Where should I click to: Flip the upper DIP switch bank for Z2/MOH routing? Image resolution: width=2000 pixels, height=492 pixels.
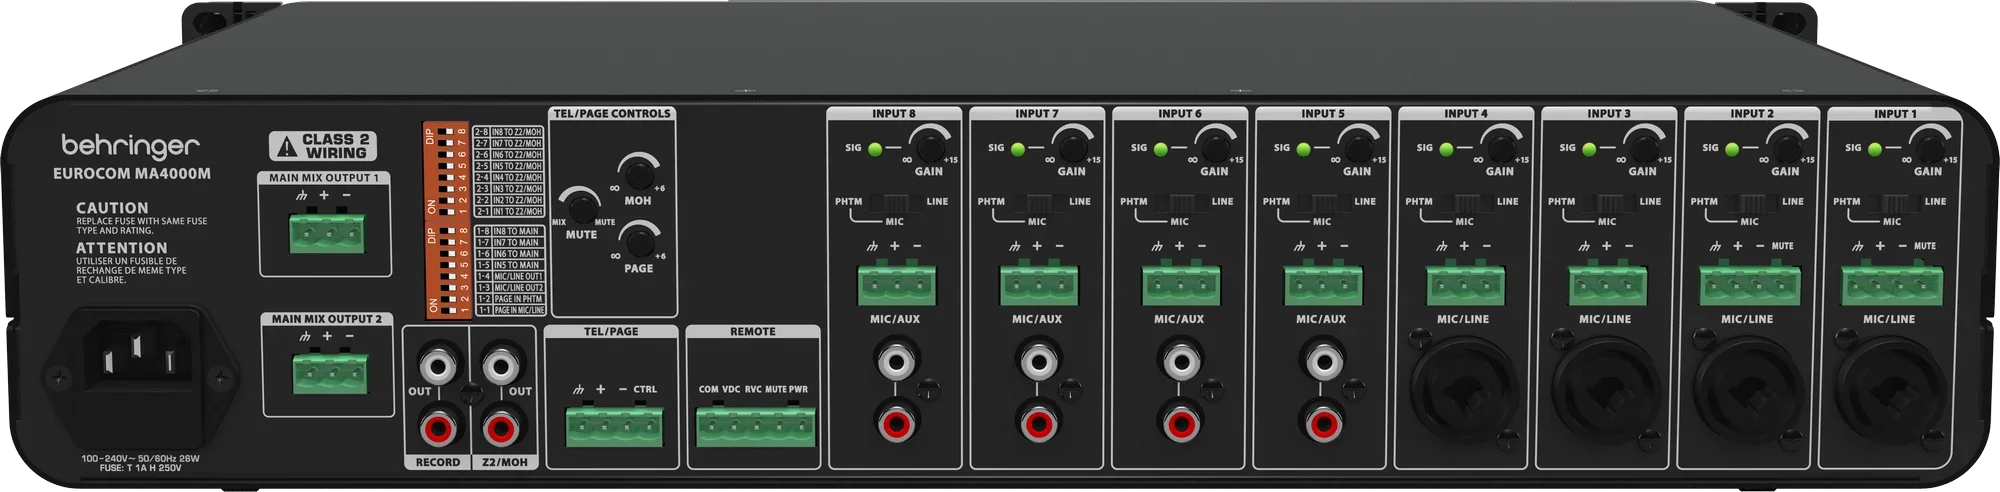[446, 170]
